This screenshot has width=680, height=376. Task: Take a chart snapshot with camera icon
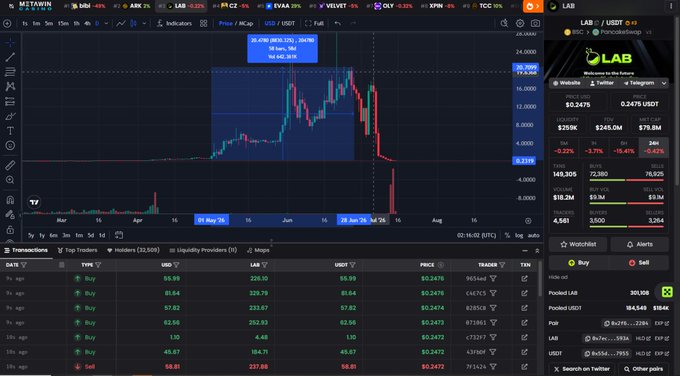[536, 23]
